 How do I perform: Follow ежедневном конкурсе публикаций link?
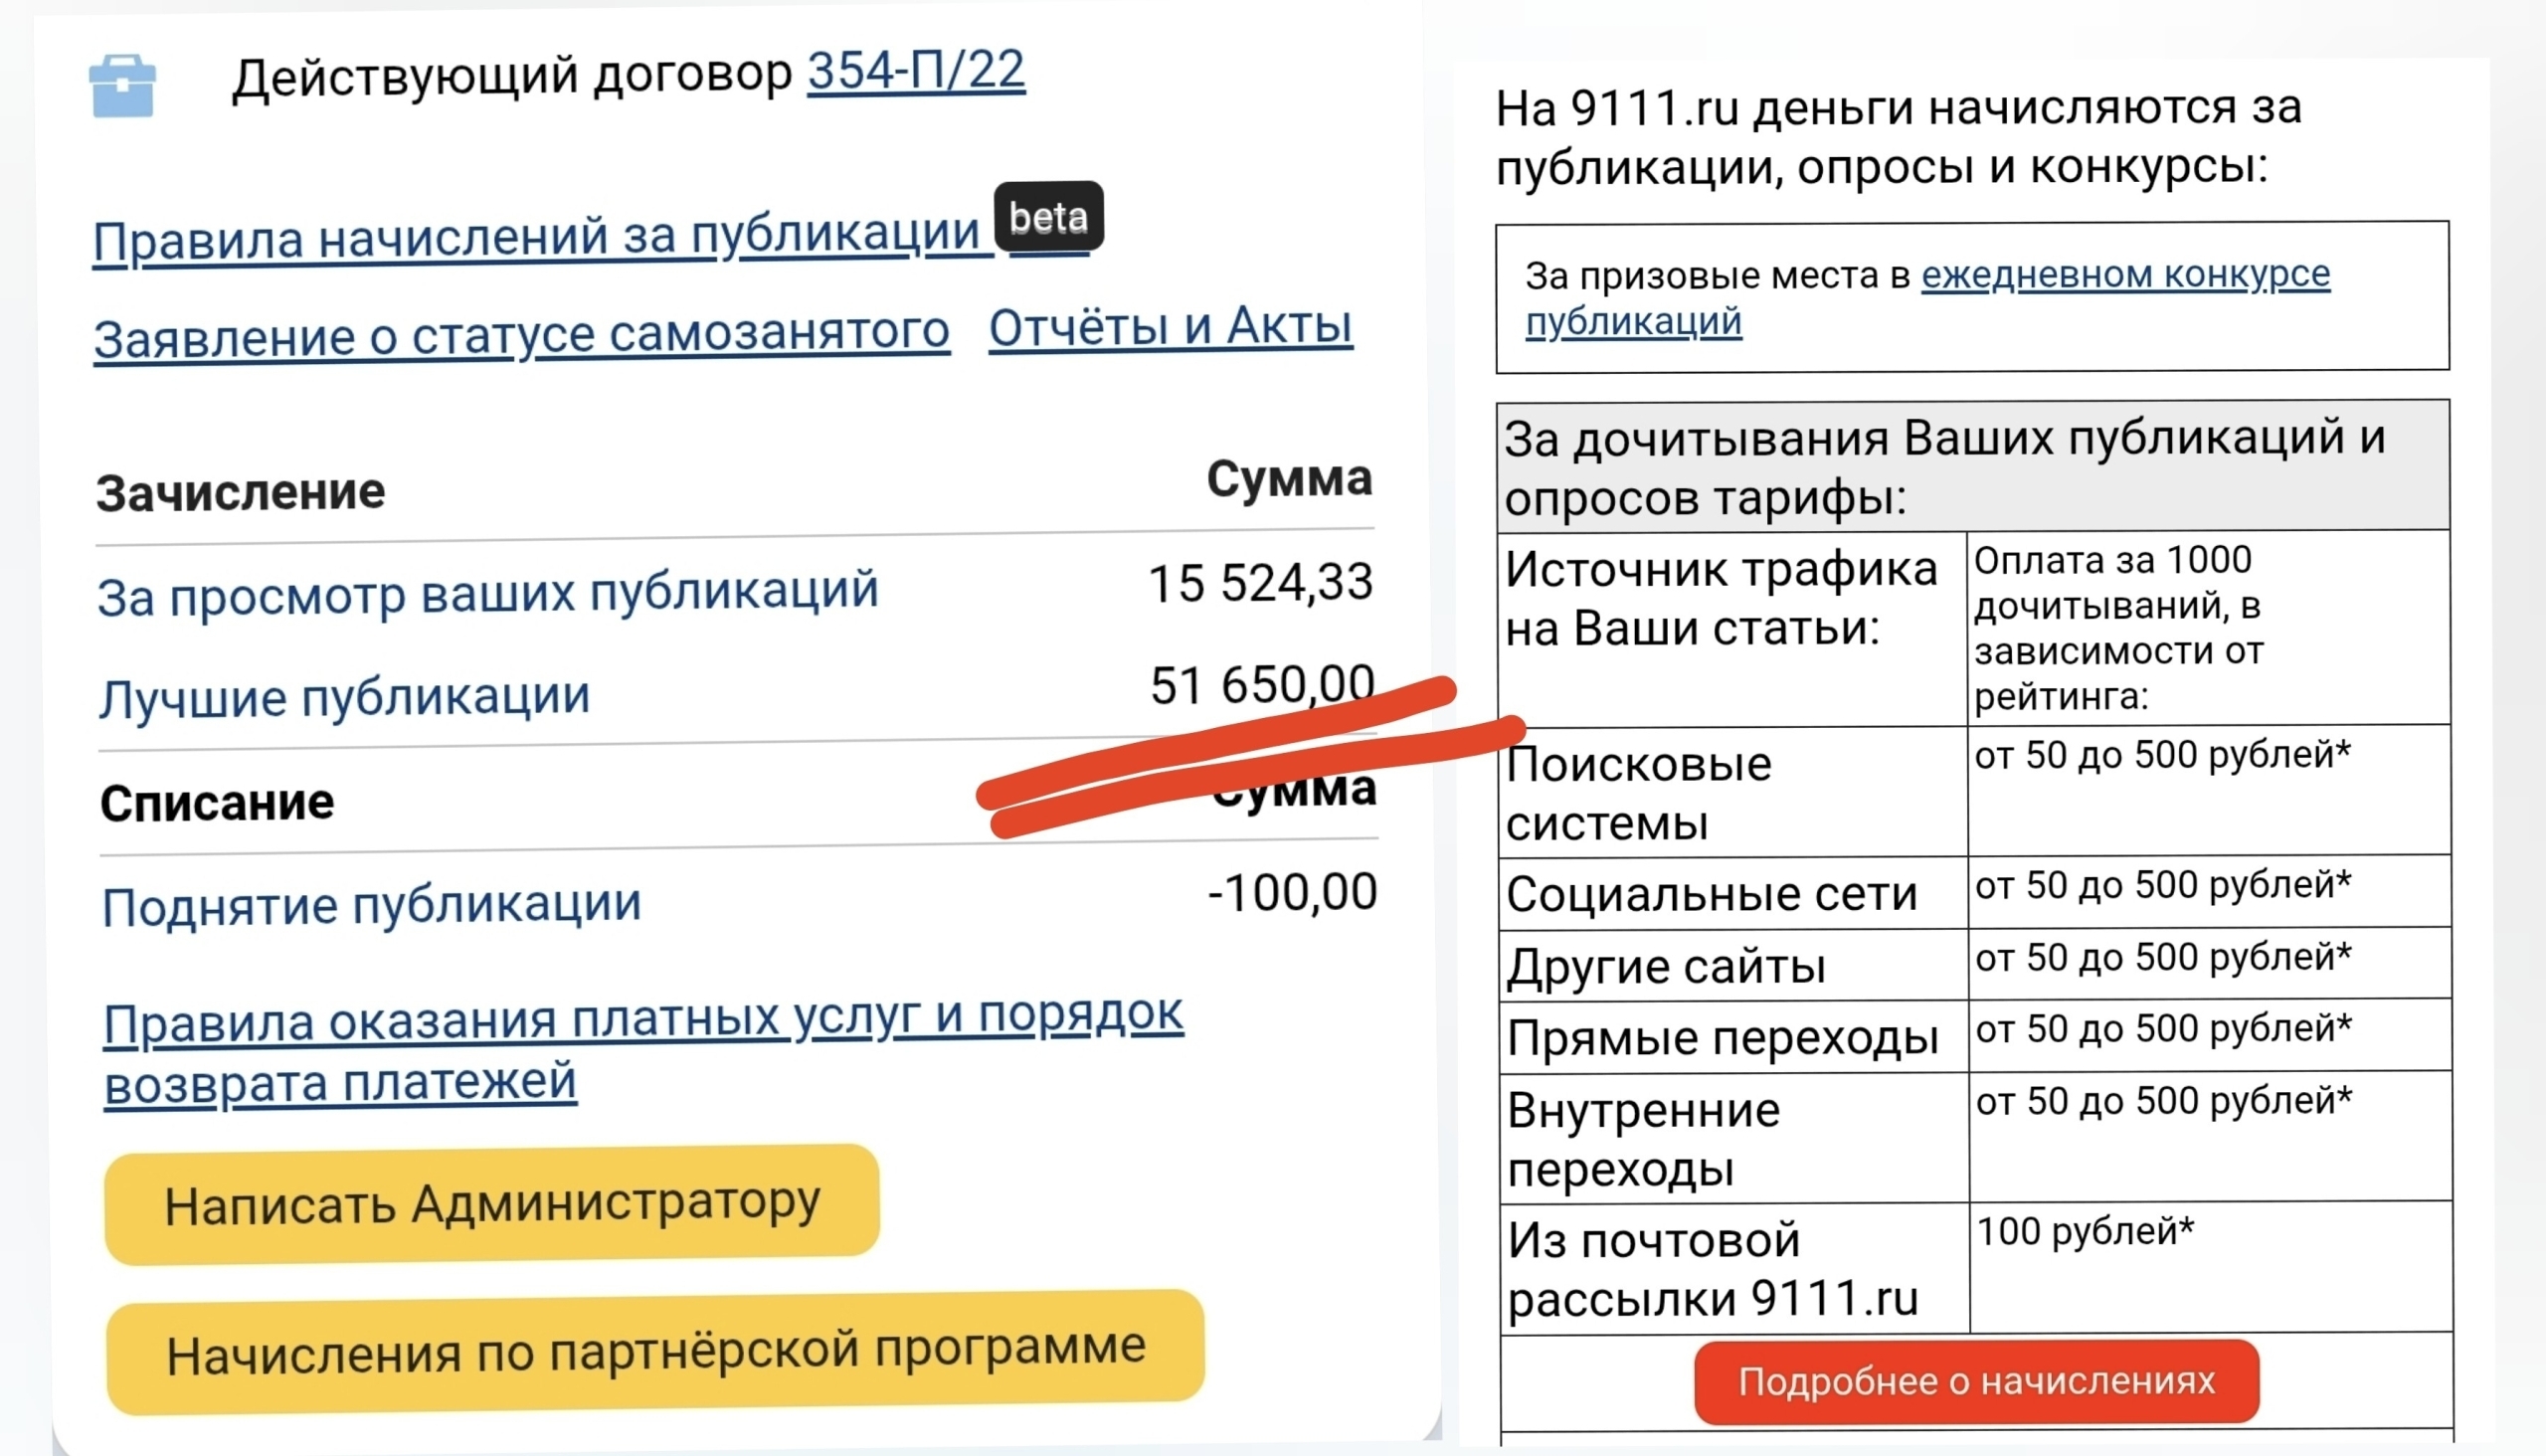tap(2125, 274)
